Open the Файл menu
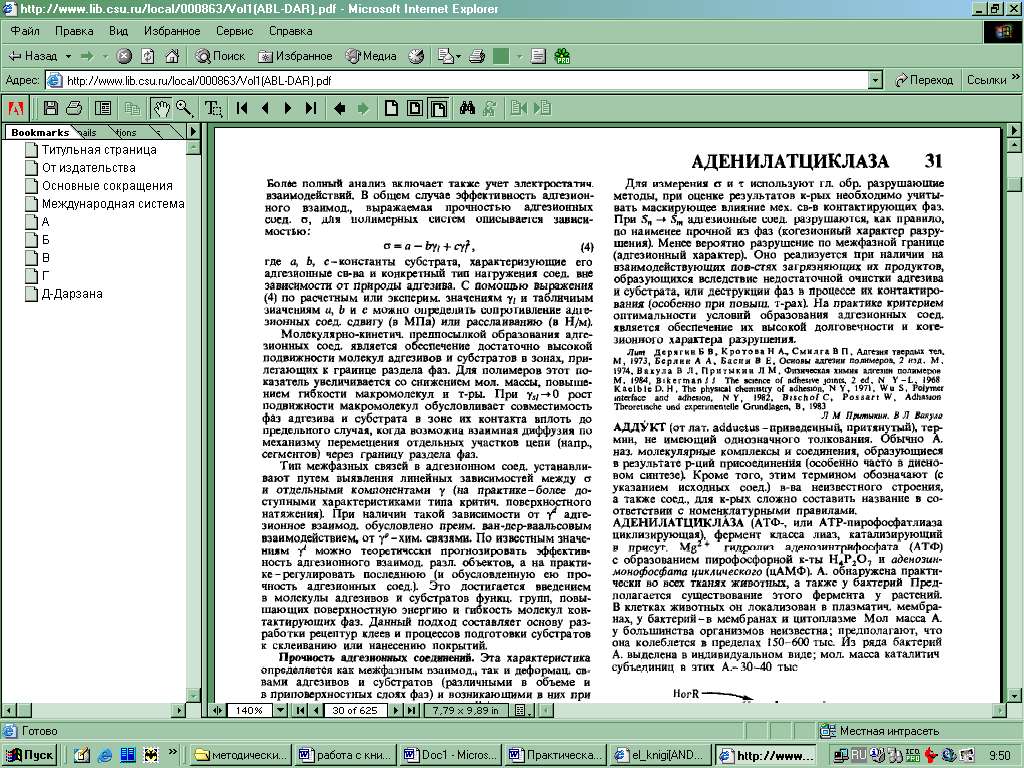Image resolution: width=1024 pixels, height=768 pixels. click(25, 31)
